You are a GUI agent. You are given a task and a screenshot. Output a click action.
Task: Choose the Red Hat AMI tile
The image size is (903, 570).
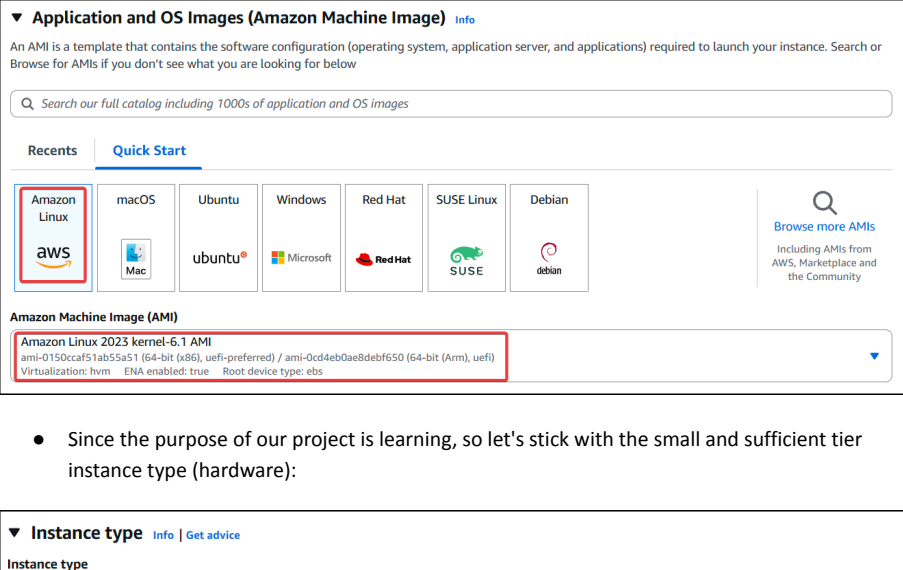tap(384, 238)
